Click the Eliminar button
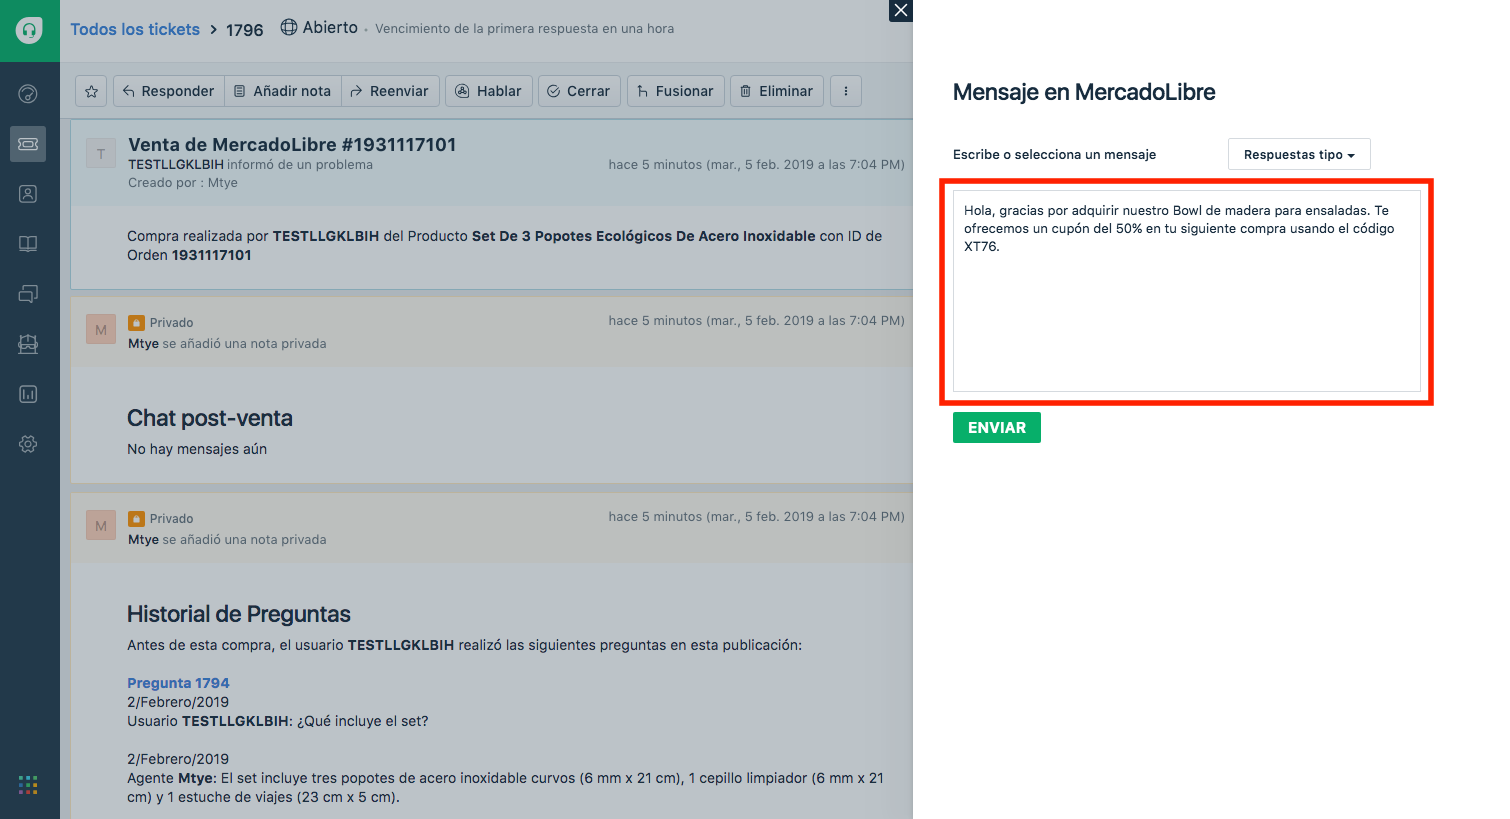Viewport: 1510px width, 819px height. [777, 91]
